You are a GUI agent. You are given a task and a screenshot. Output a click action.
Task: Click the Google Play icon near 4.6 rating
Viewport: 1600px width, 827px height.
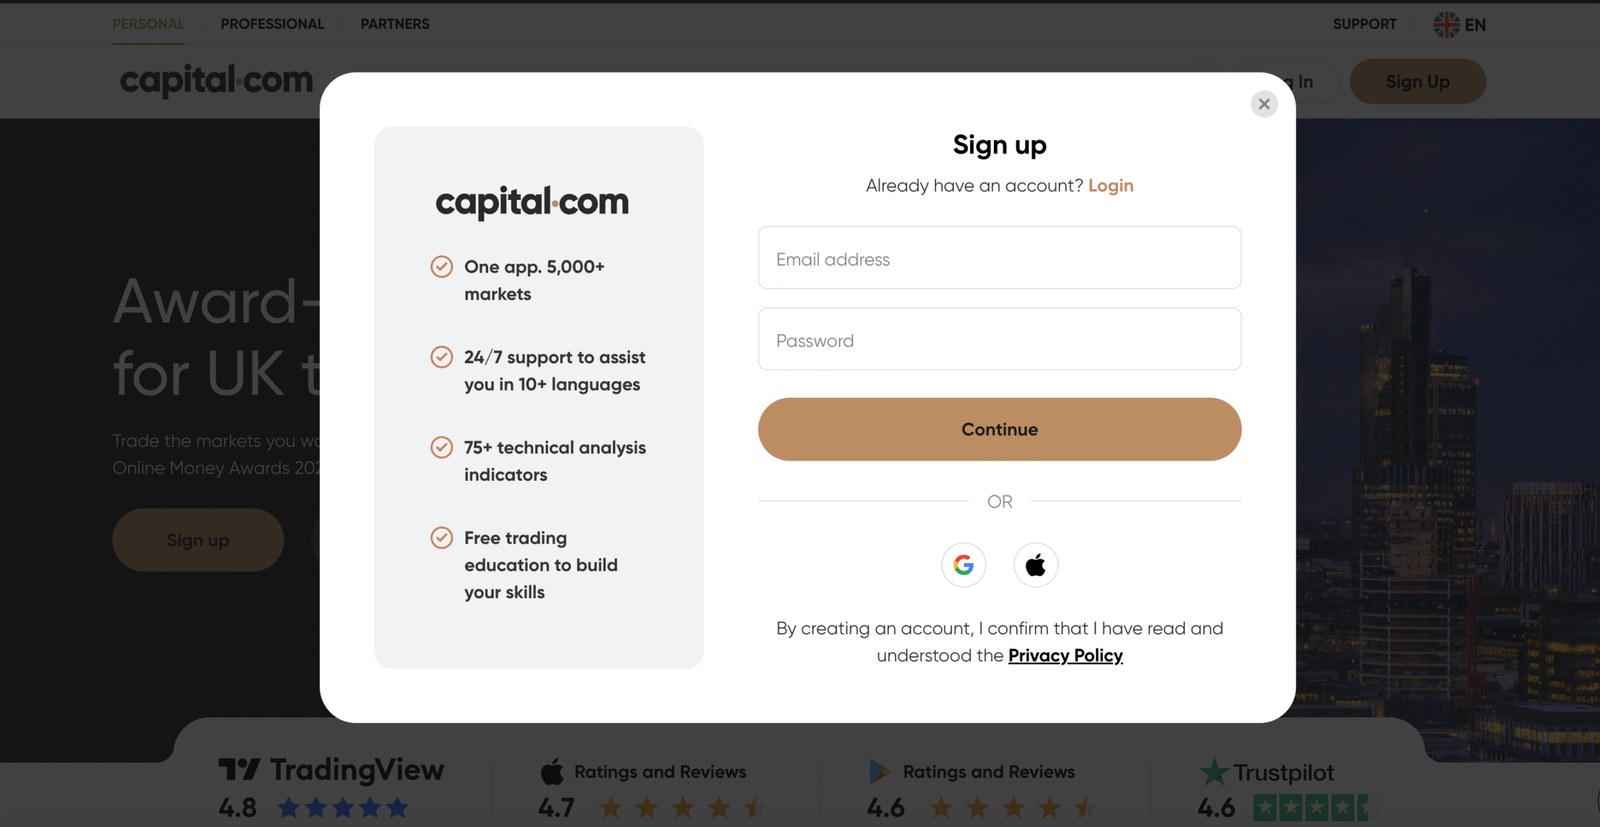tap(880, 771)
